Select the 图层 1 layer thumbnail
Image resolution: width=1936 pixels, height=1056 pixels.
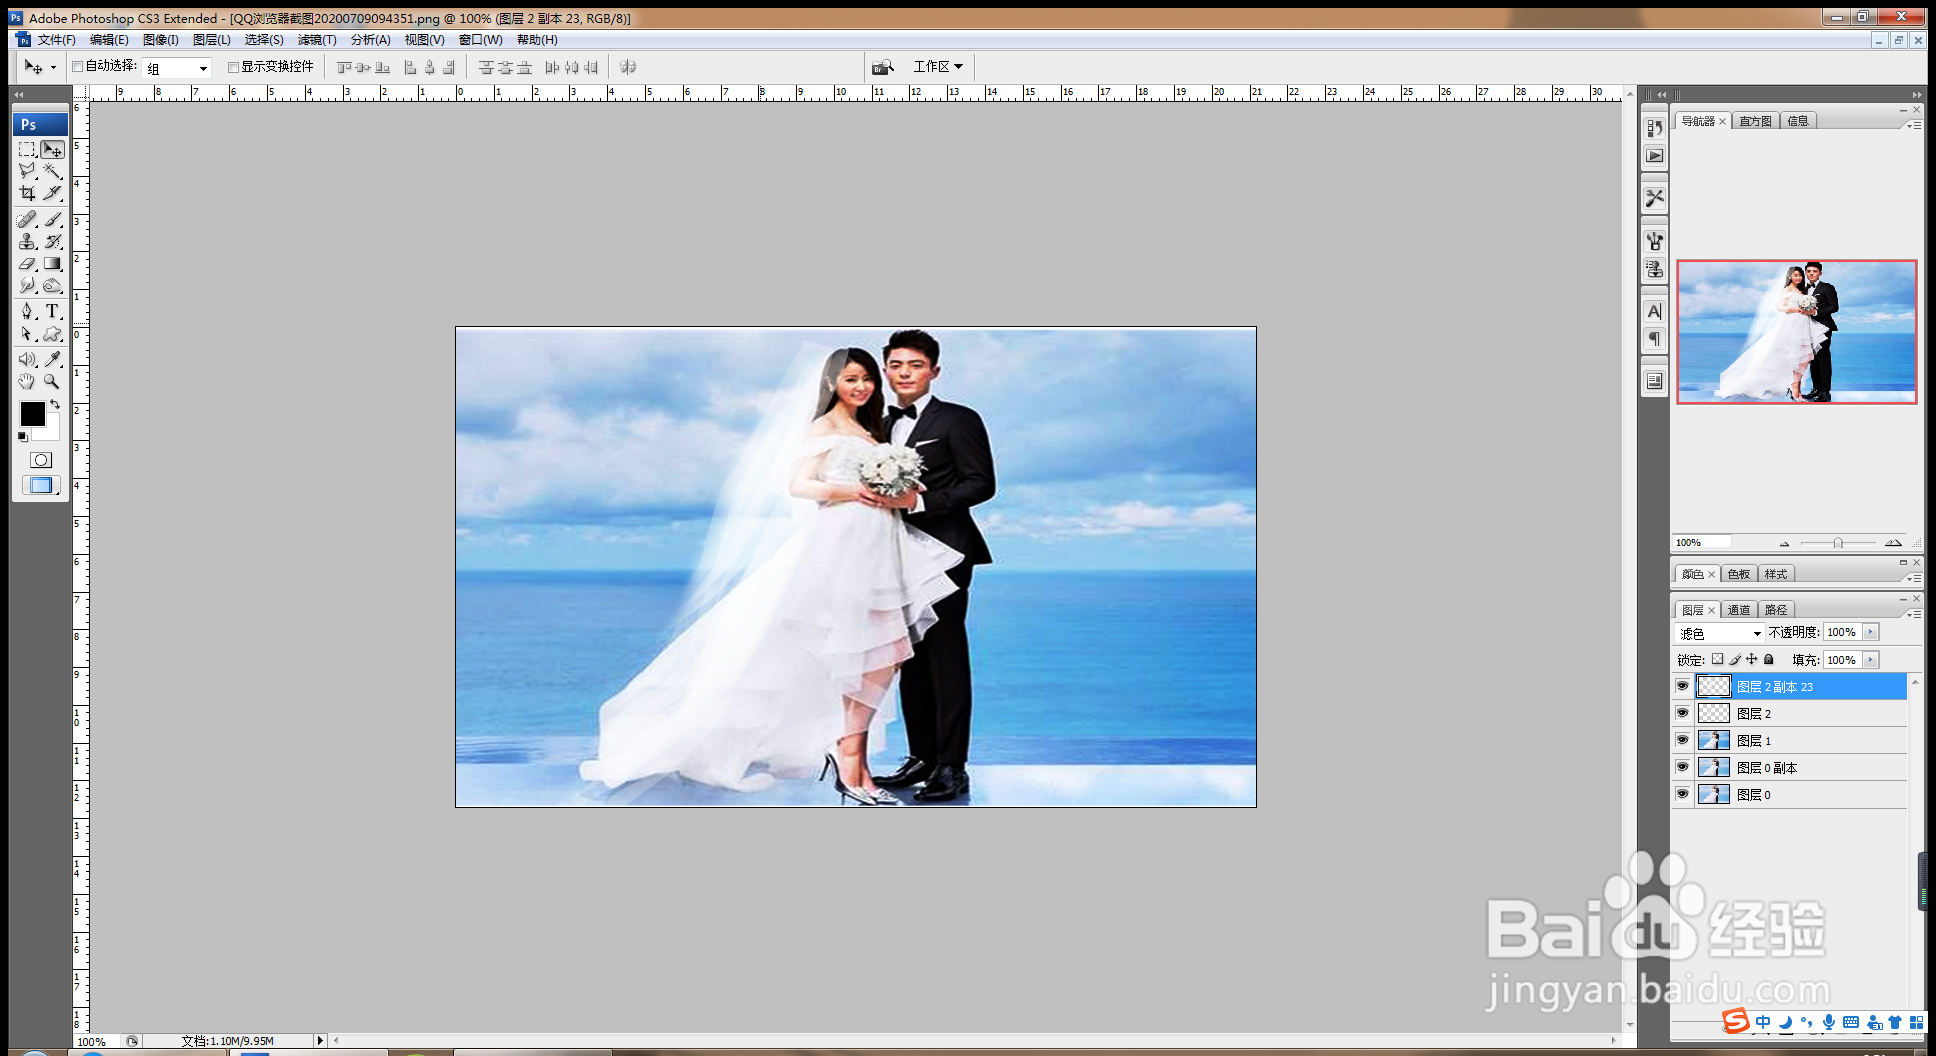click(1714, 740)
